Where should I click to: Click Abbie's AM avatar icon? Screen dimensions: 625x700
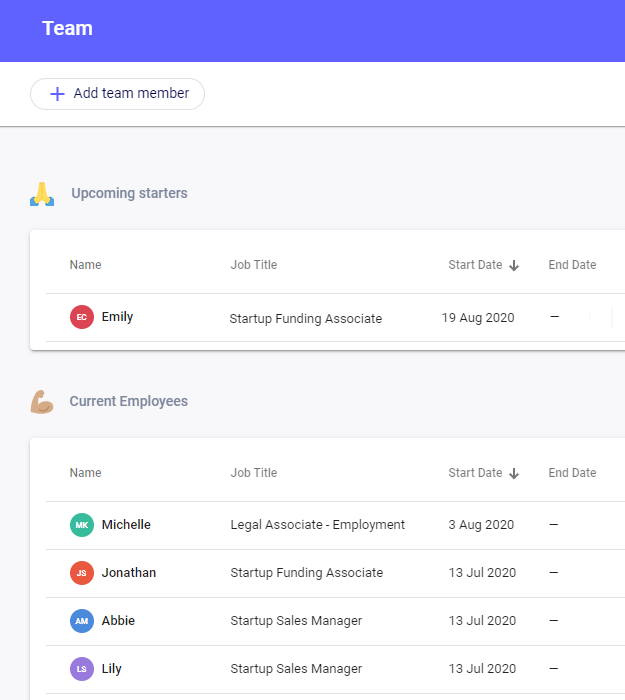pos(82,621)
